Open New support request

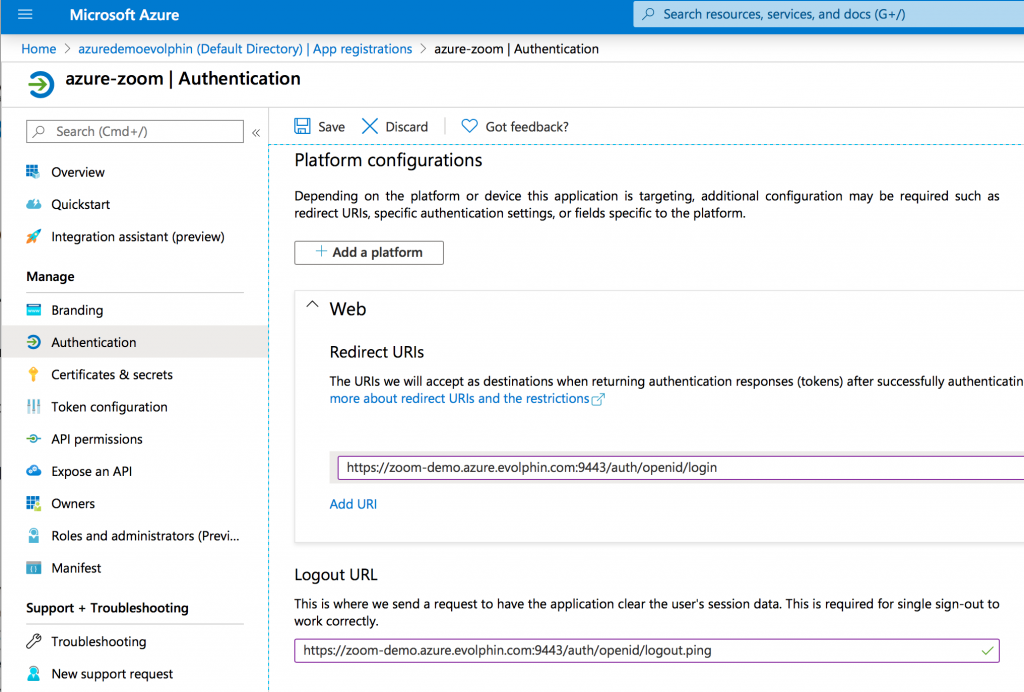point(112,674)
